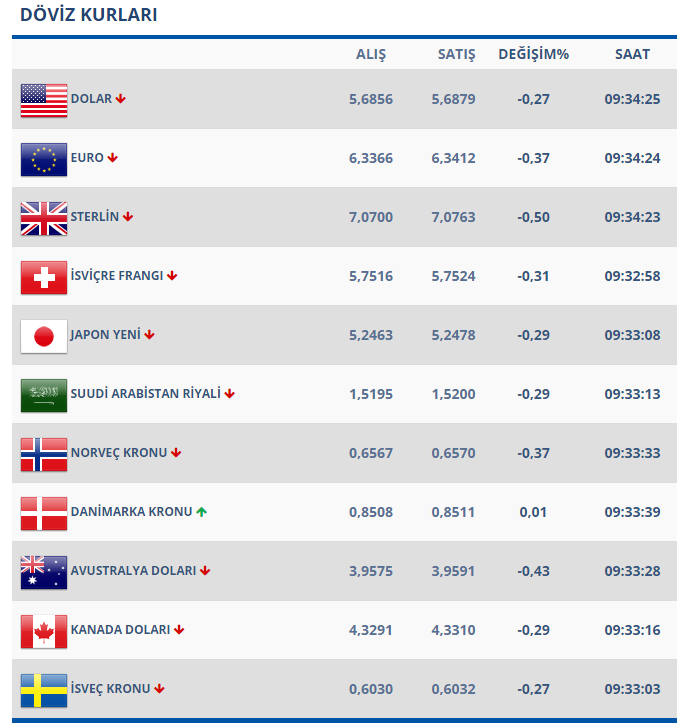Click the European Union flag icon
Viewport: 679px width, 723px height.
pos(44,159)
